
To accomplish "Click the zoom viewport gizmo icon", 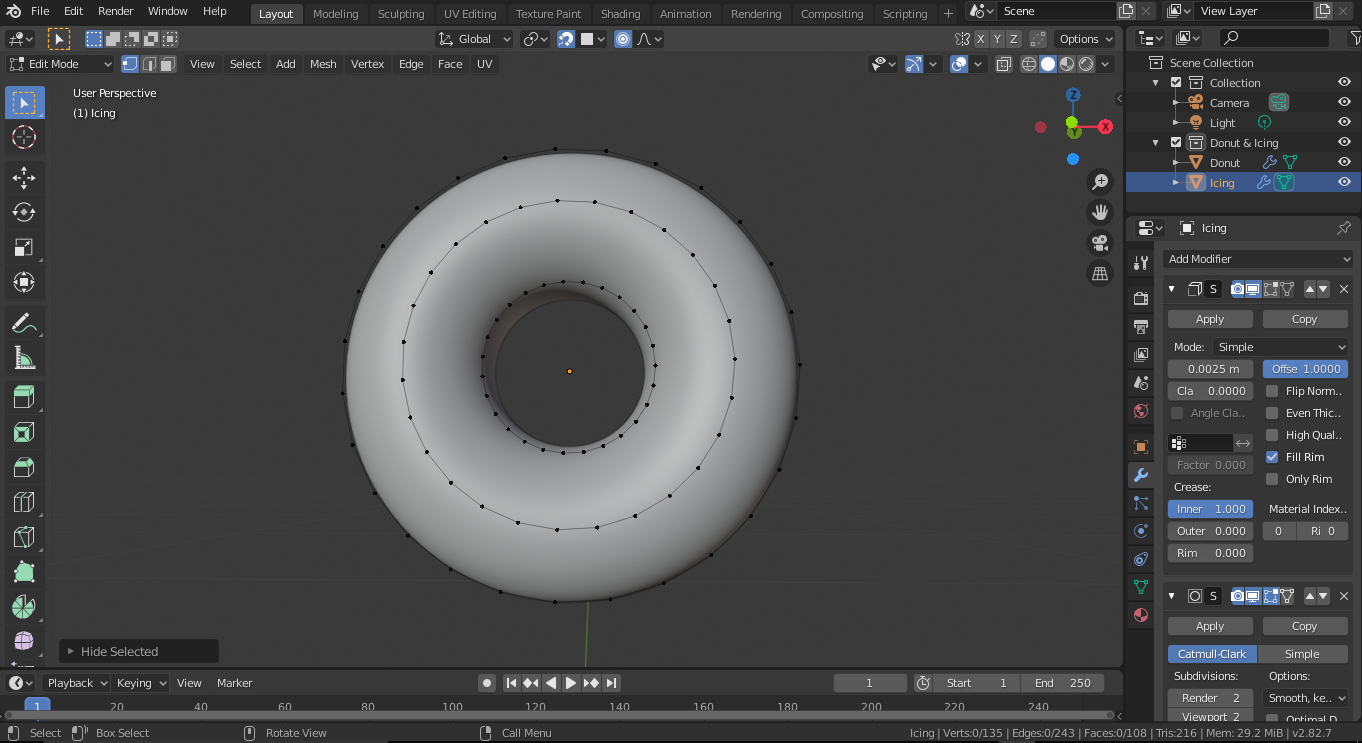I will [1100, 182].
